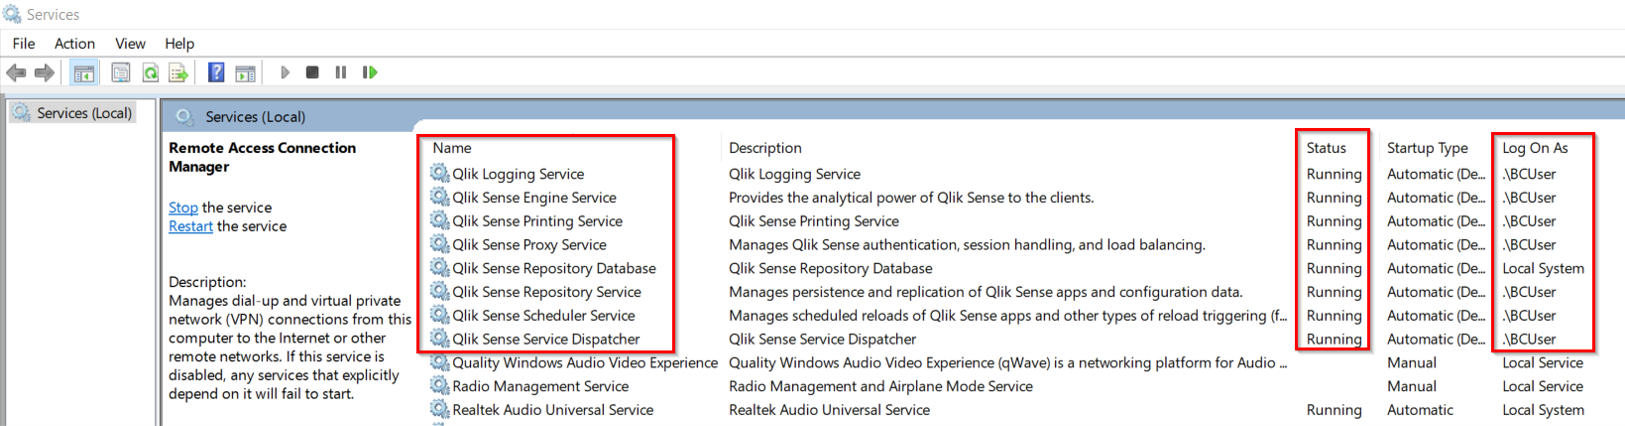Open the File menu
Viewport: 1625px width, 426px height.
24,43
